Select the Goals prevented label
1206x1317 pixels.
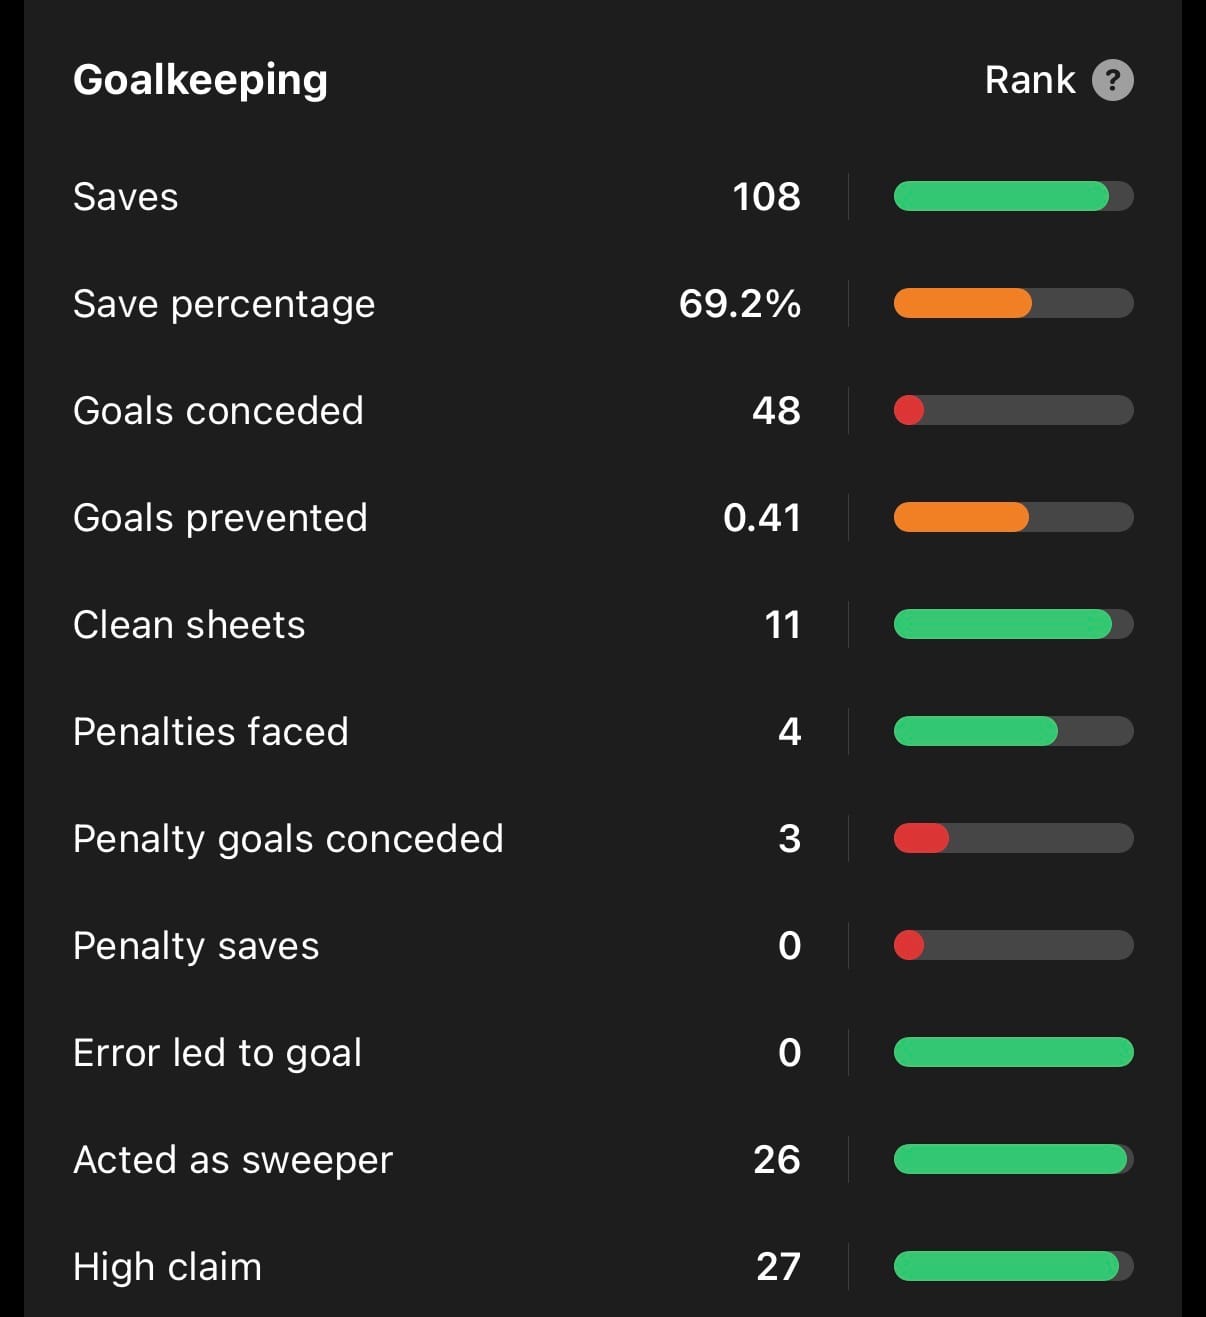coord(220,518)
